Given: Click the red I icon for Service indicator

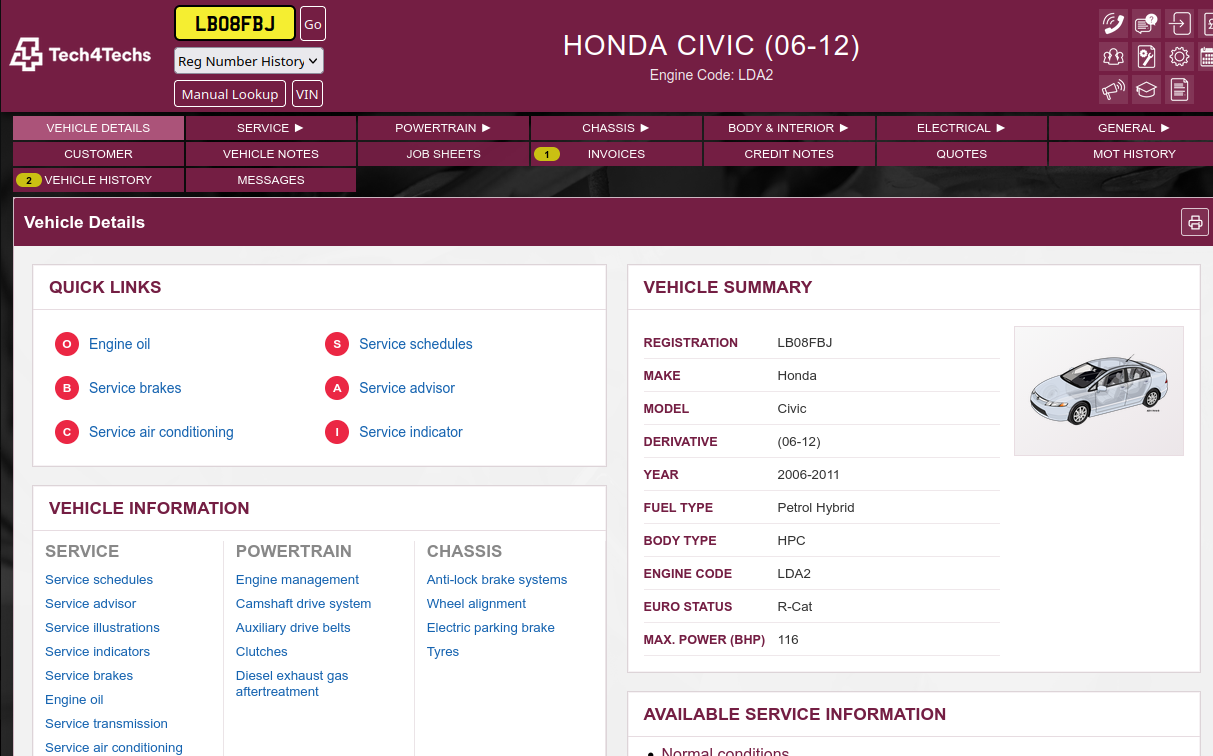Looking at the screenshot, I should pyautogui.click(x=337, y=432).
